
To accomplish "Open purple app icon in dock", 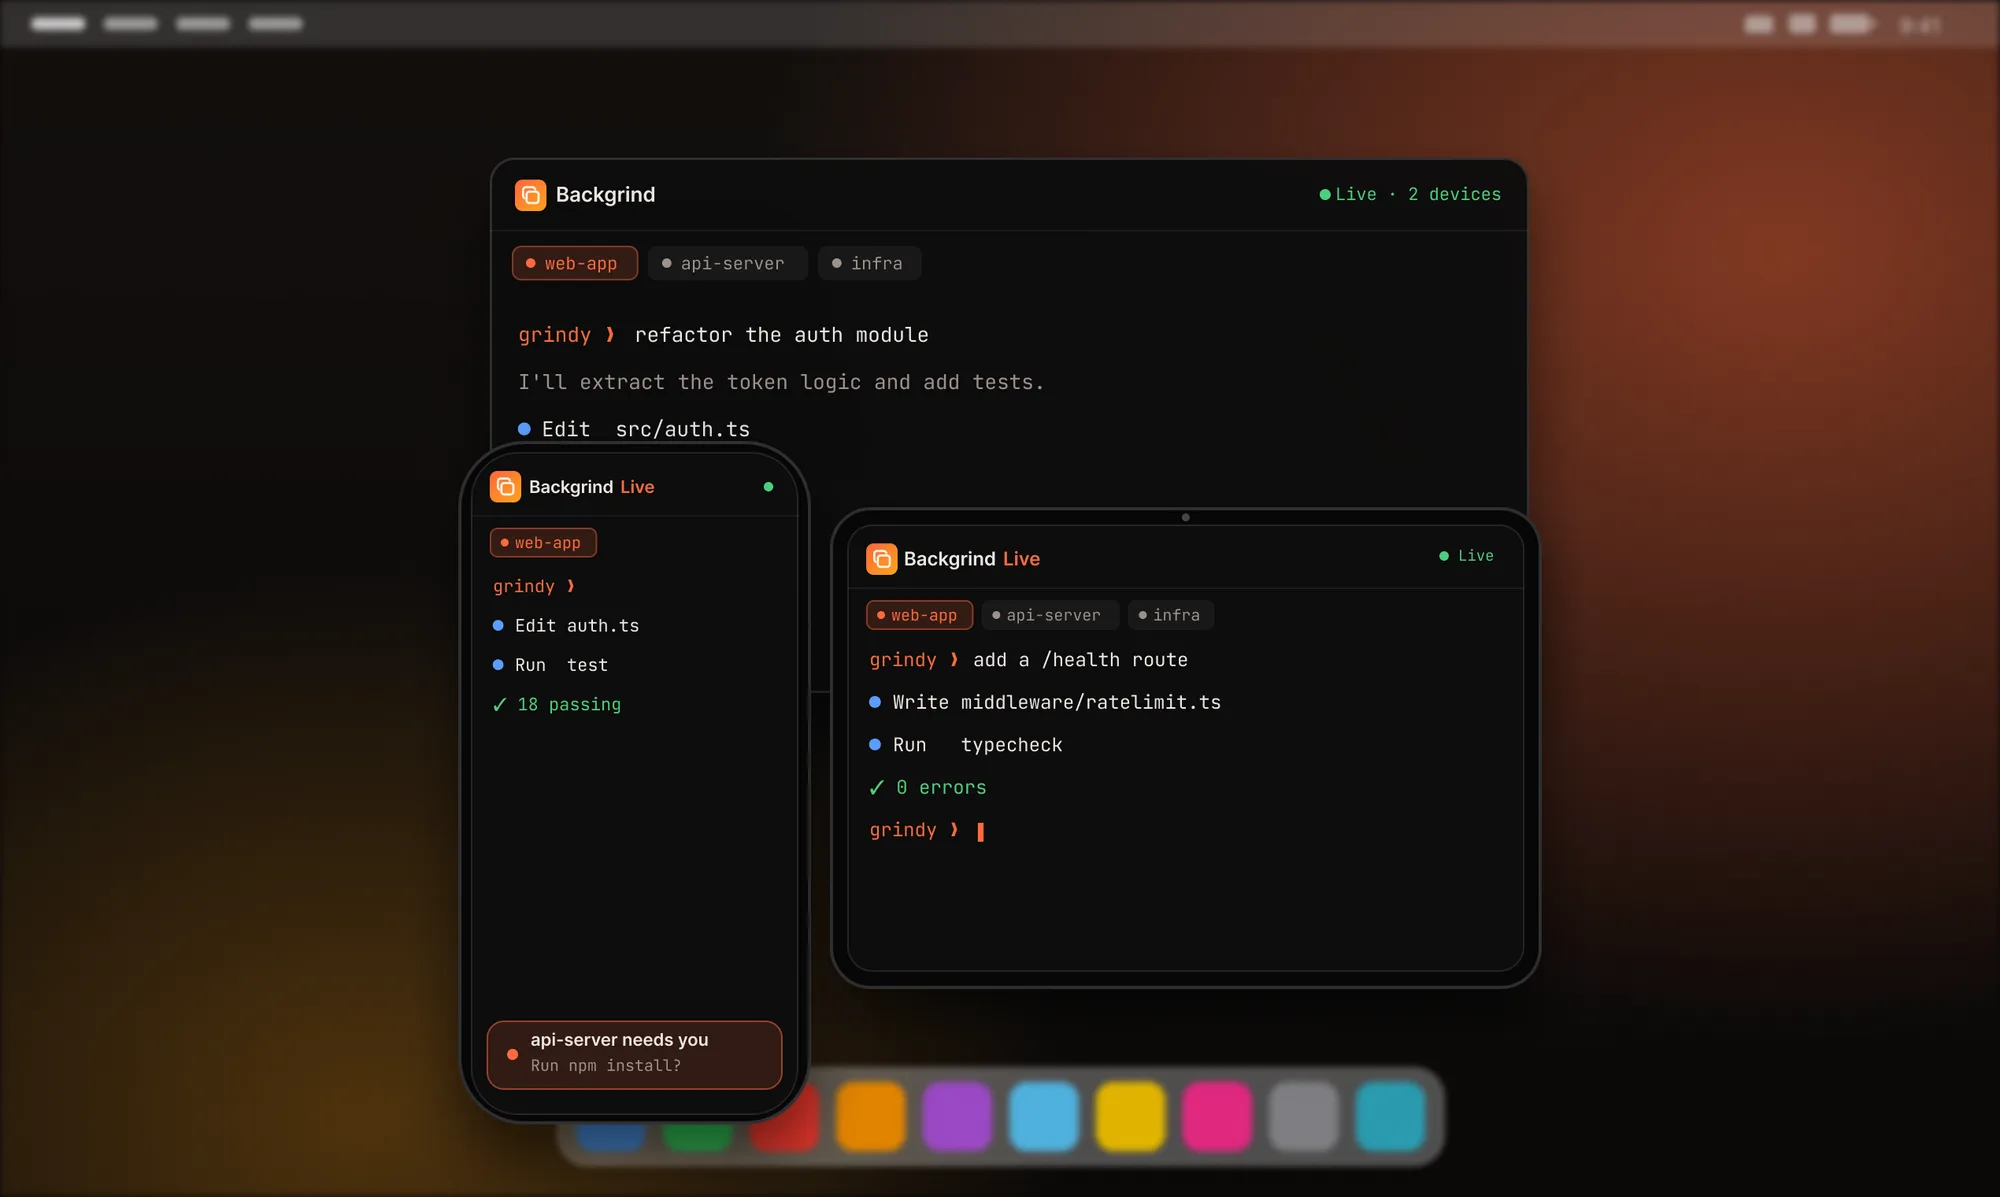I will 957,1116.
